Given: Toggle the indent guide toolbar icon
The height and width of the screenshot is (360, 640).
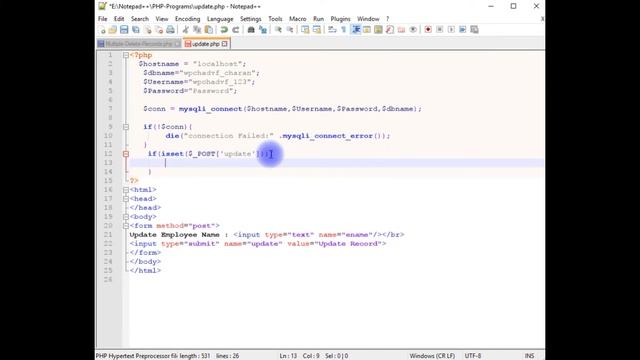Looking at the screenshot, I should pyautogui.click(x=356, y=30).
